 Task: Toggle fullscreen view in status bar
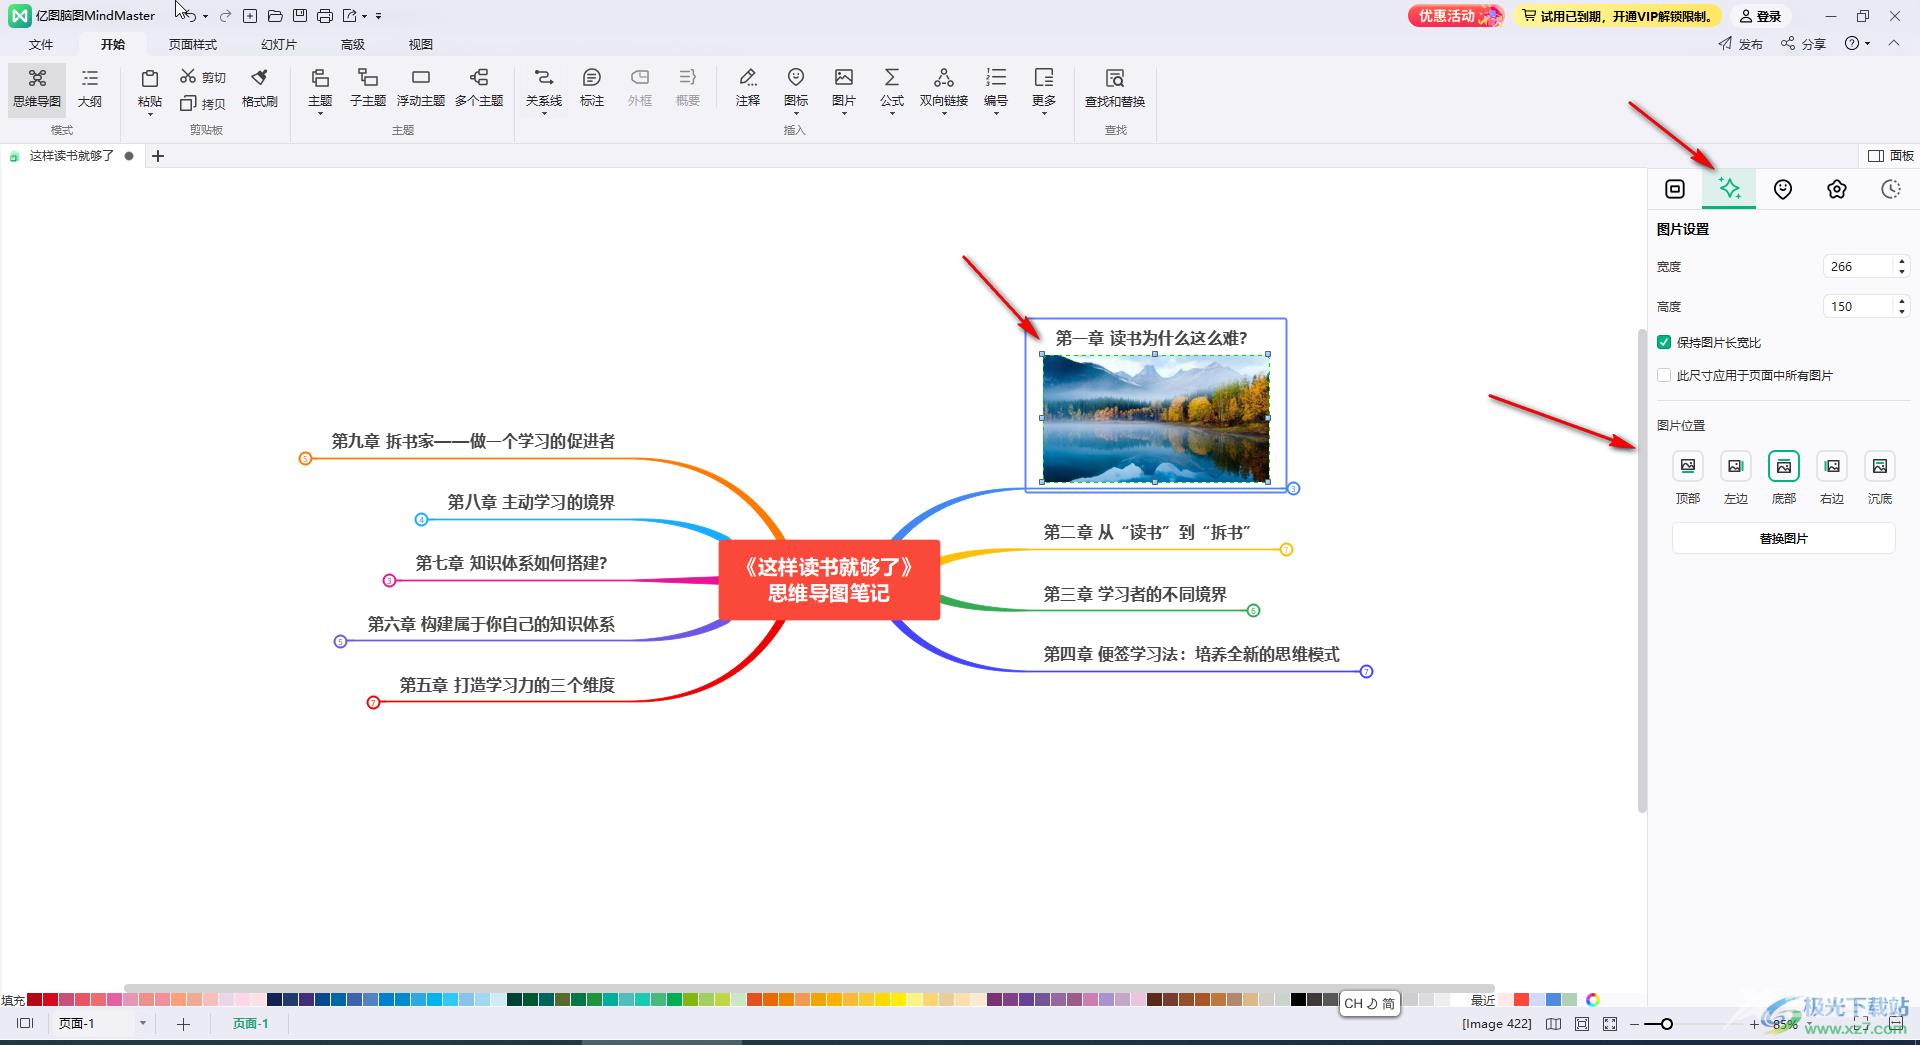(1609, 1024)
